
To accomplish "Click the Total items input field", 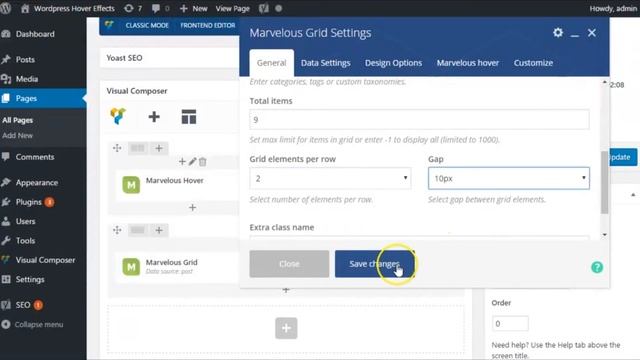I will point(419,120).
